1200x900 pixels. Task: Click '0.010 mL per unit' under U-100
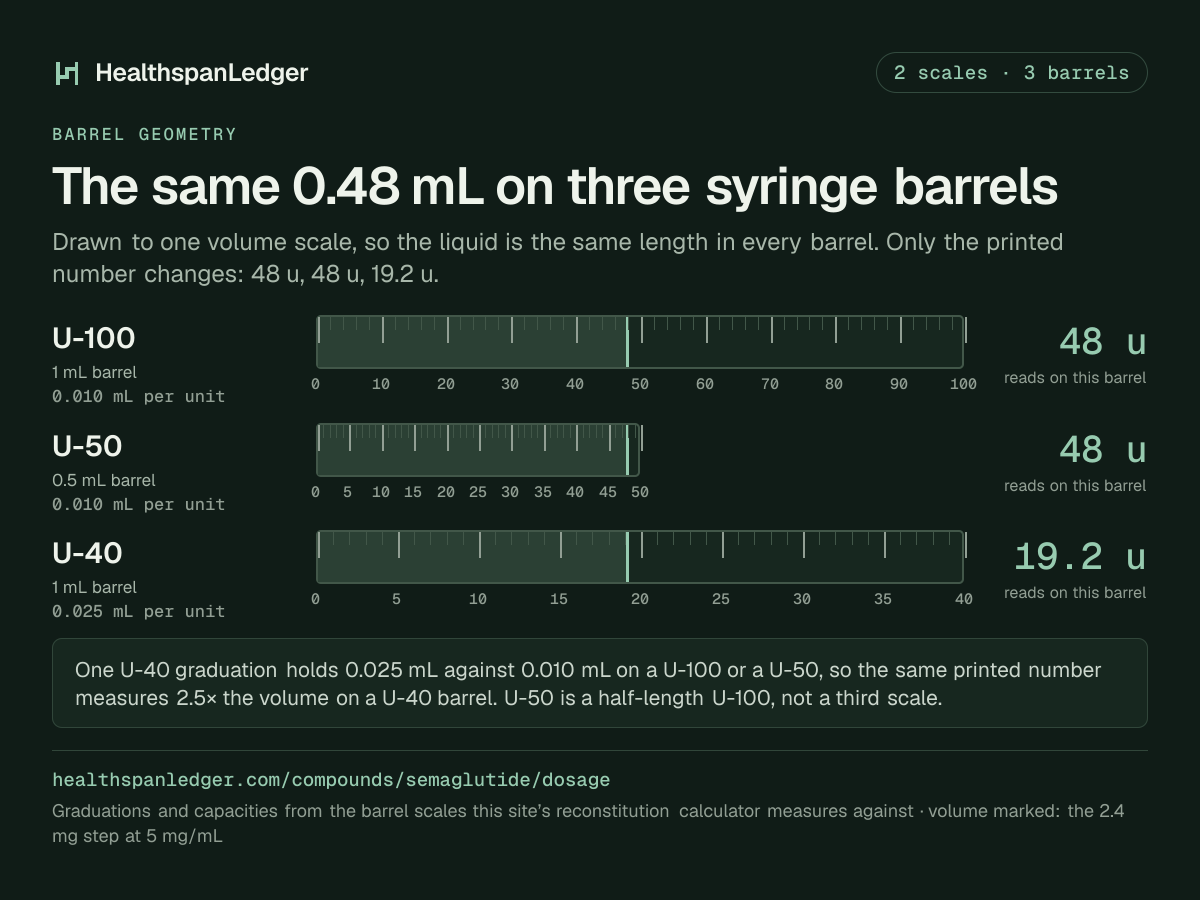point(138,396)
